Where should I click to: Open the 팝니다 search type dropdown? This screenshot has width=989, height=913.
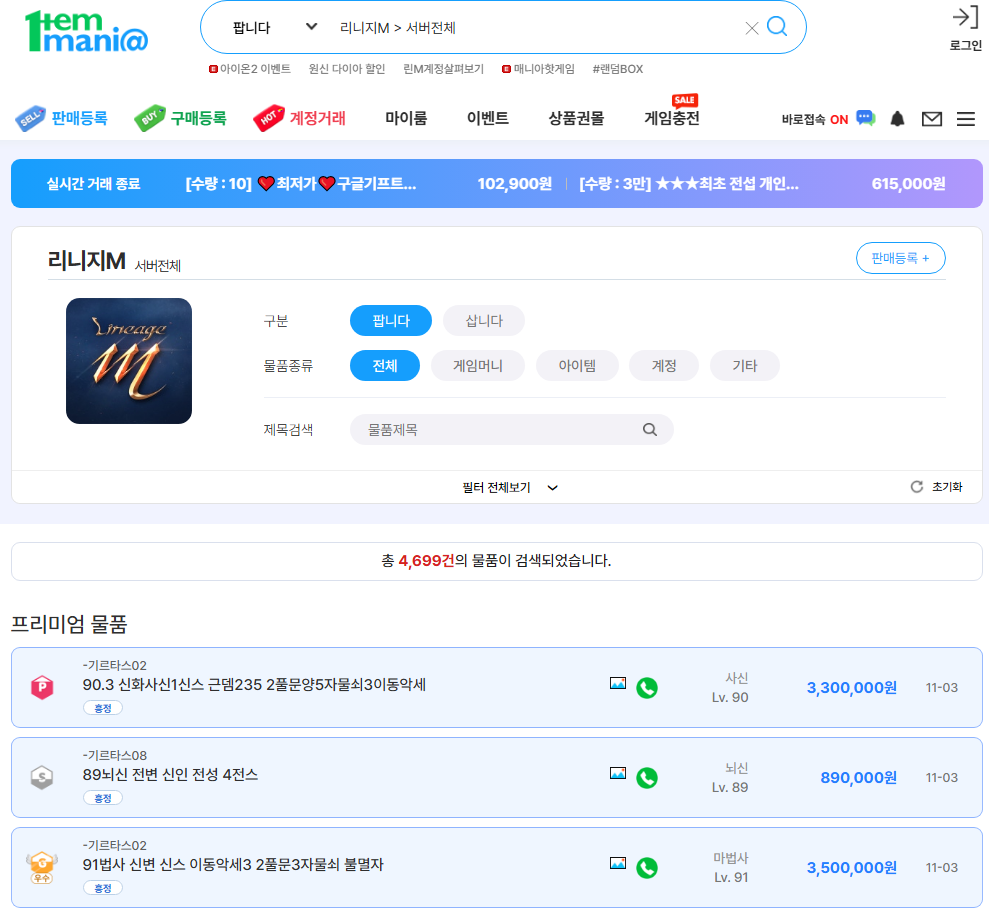coord(274,27)
